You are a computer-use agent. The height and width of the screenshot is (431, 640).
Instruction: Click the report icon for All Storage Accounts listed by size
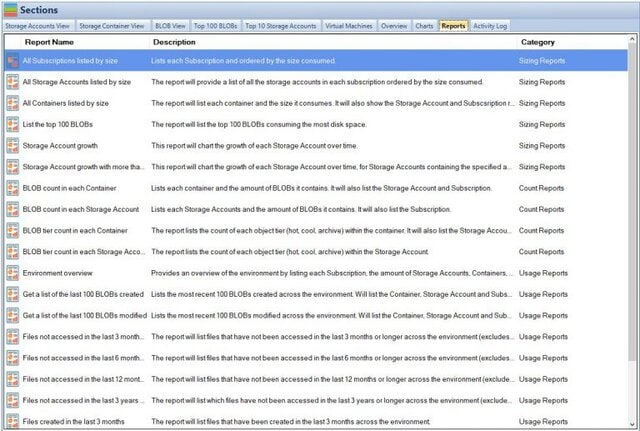click(12, 82)
